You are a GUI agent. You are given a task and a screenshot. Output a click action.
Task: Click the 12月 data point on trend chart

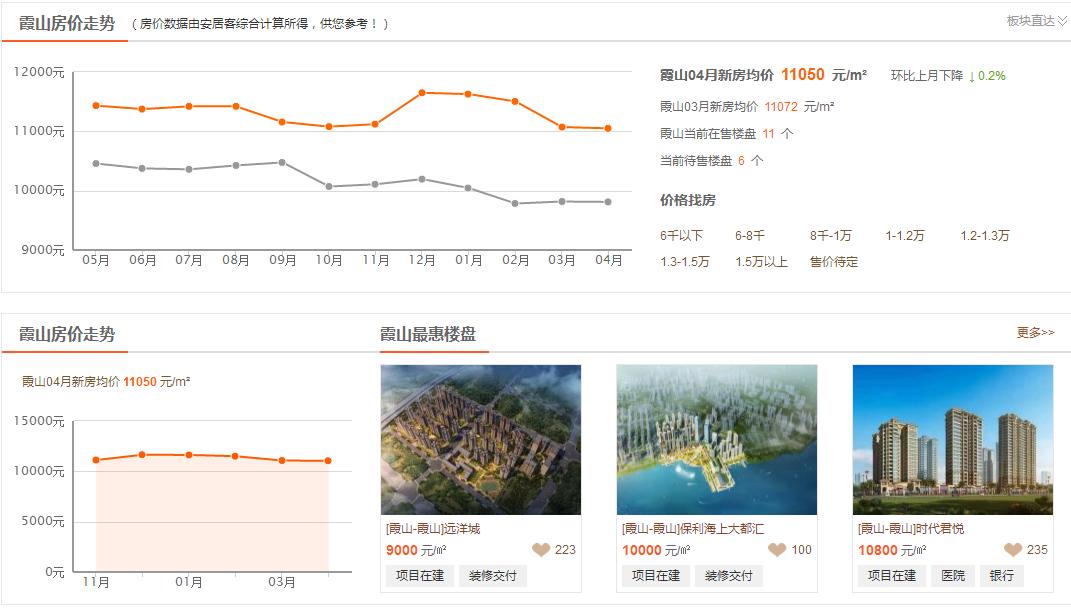[422, 92]
